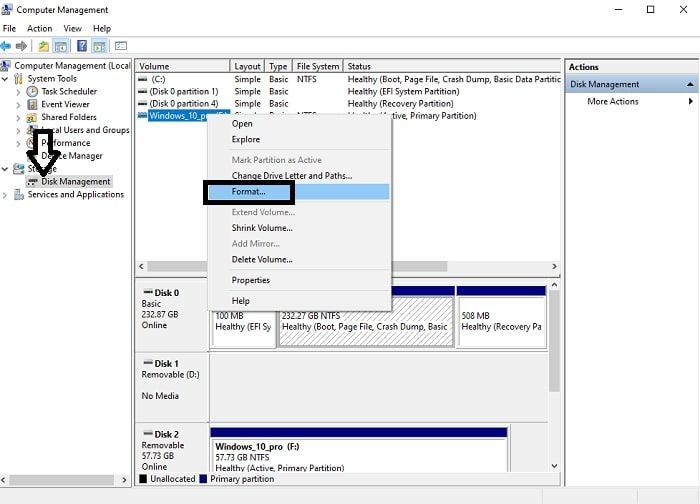The height and width of the screenshot is (504, 700).
Task: Expand the Performance node
Action: click(x=18, y=144)
